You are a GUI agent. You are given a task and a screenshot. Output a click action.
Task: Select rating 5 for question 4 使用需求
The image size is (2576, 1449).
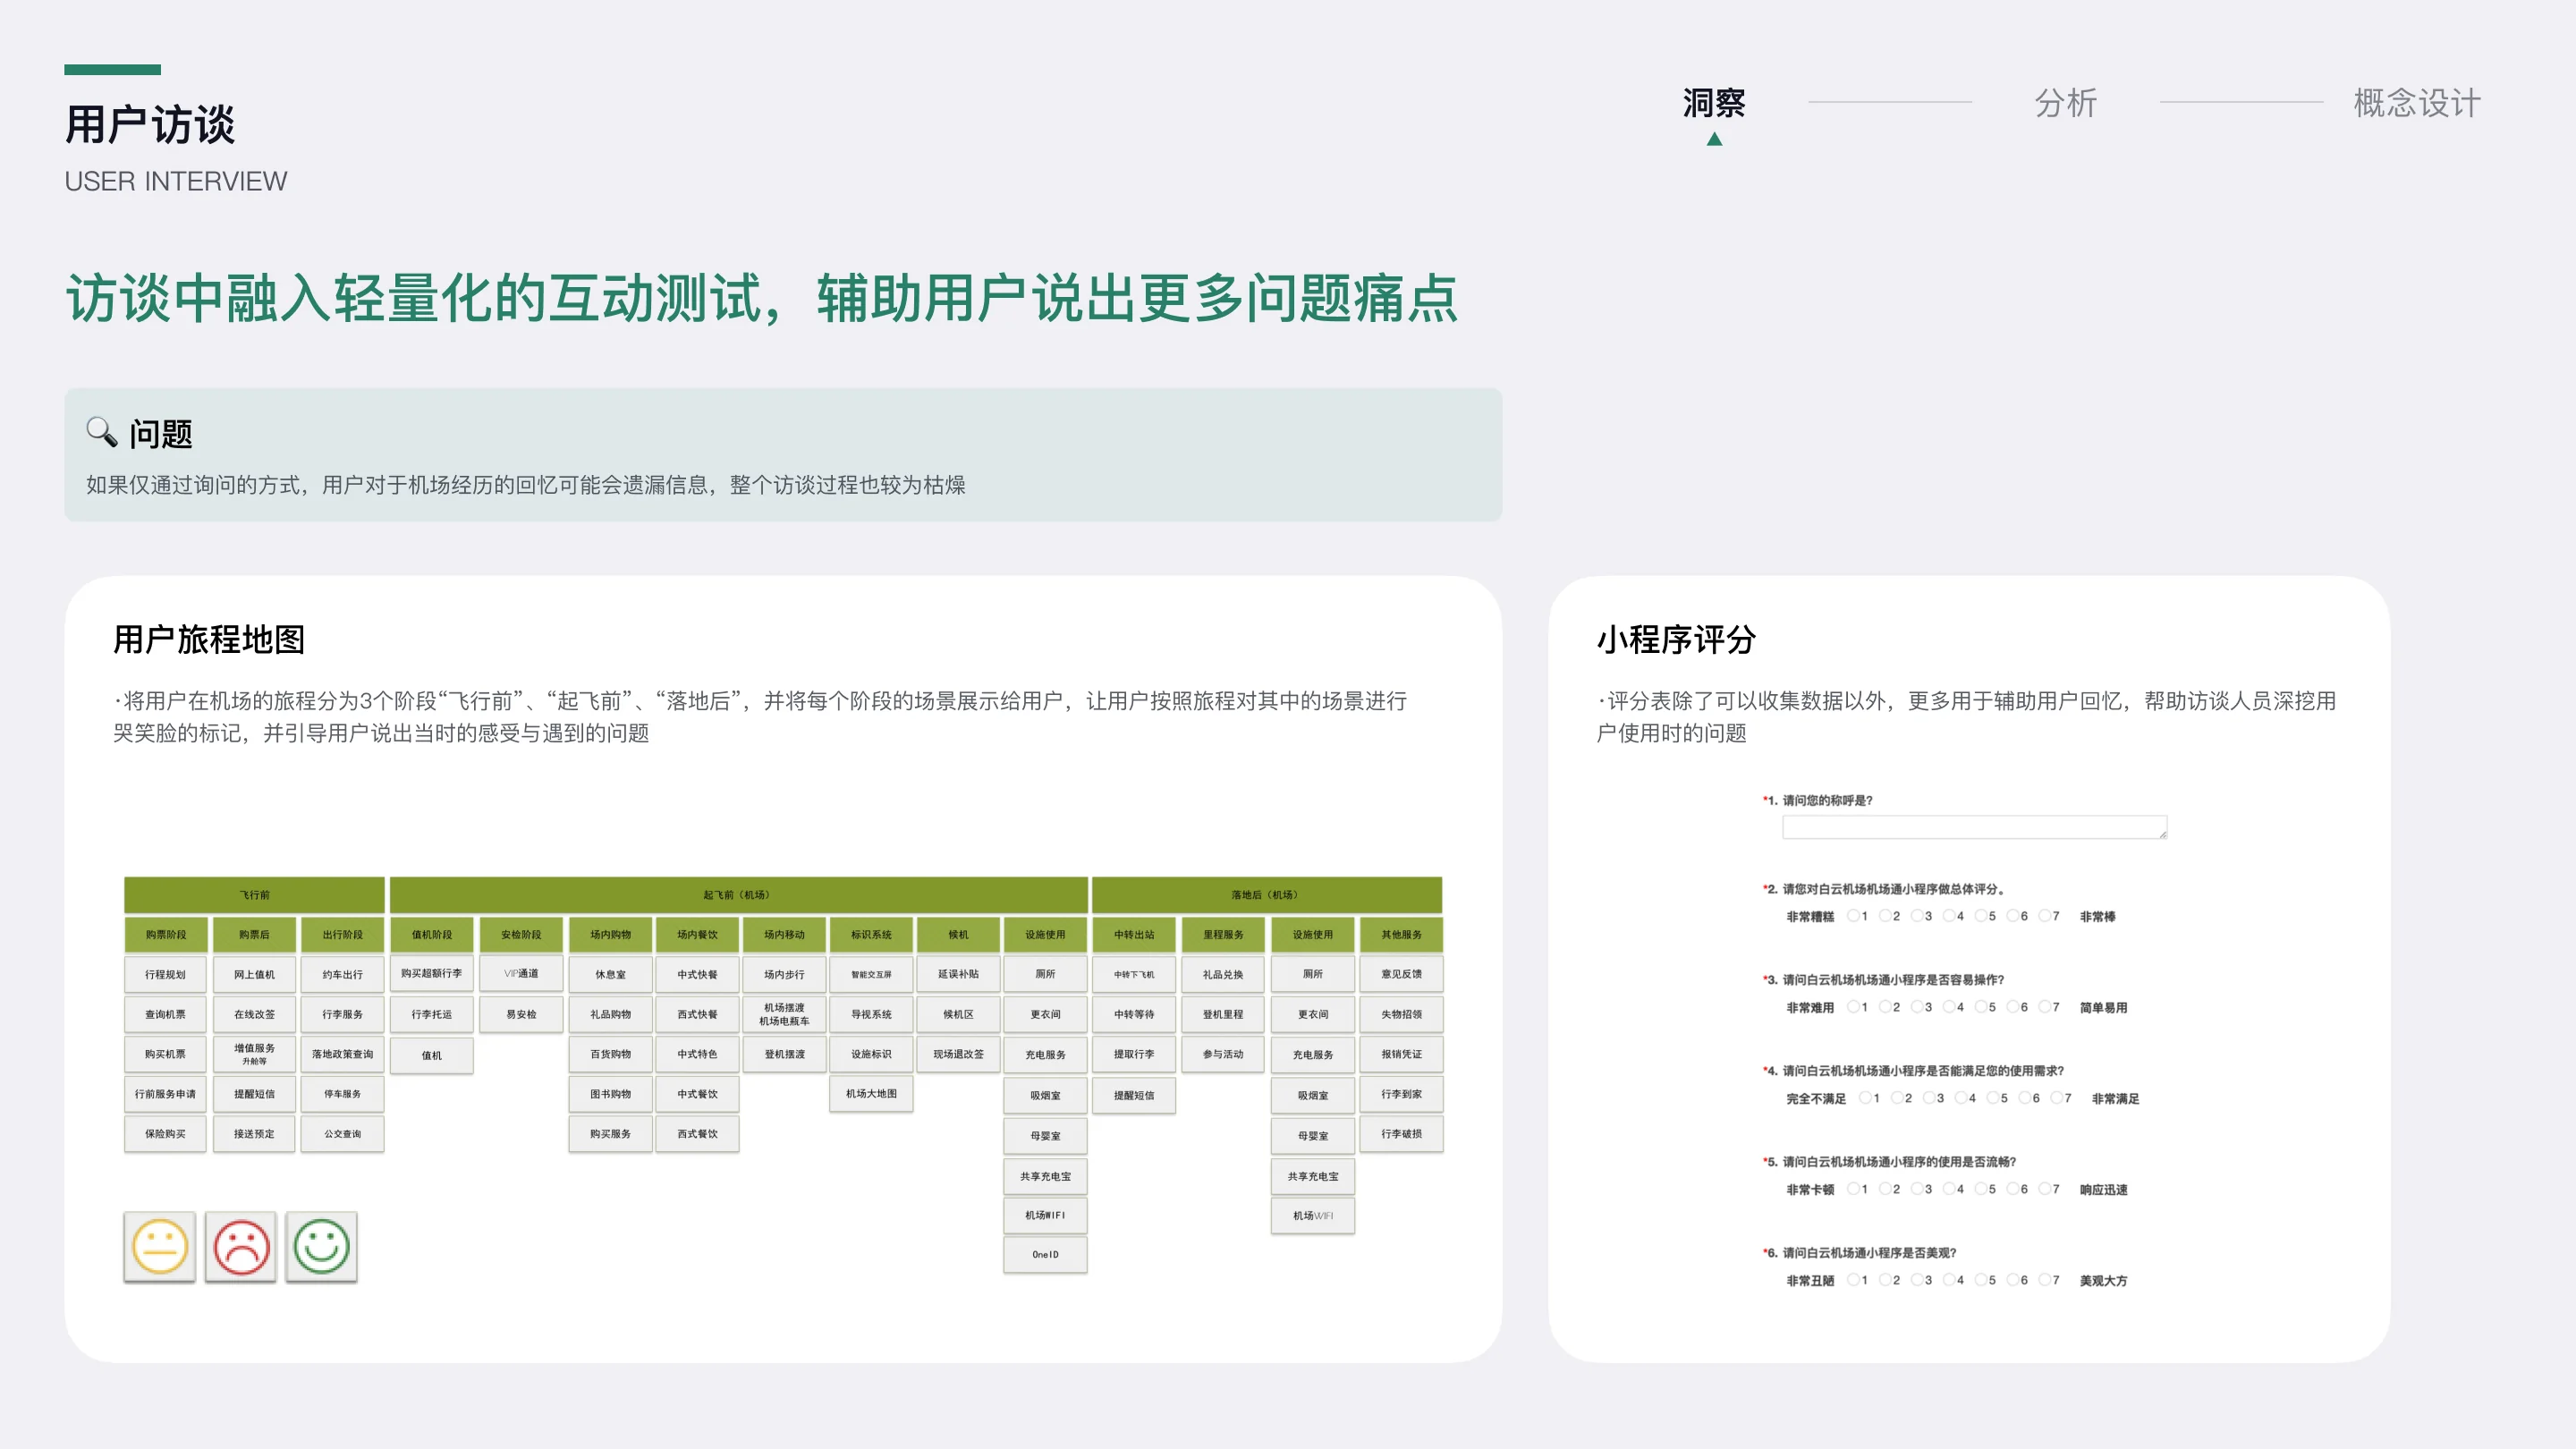tap(1993, 1098)
